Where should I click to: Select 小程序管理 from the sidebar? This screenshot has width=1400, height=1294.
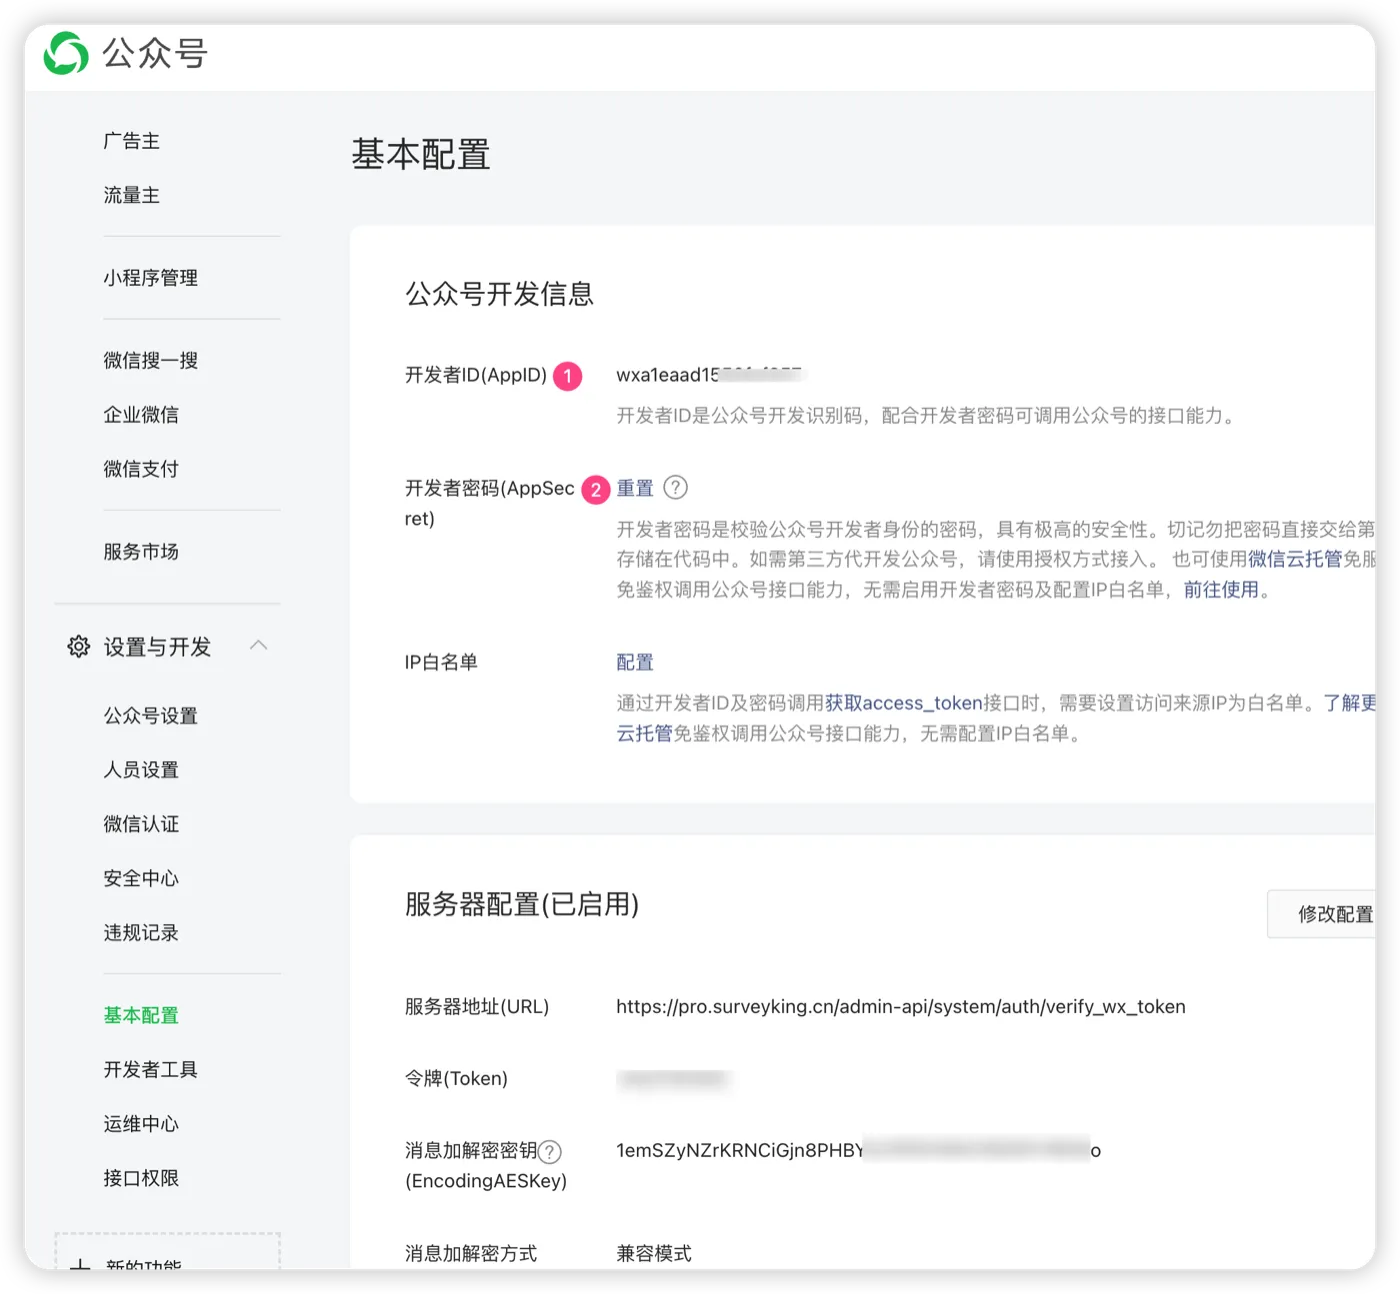151,278
